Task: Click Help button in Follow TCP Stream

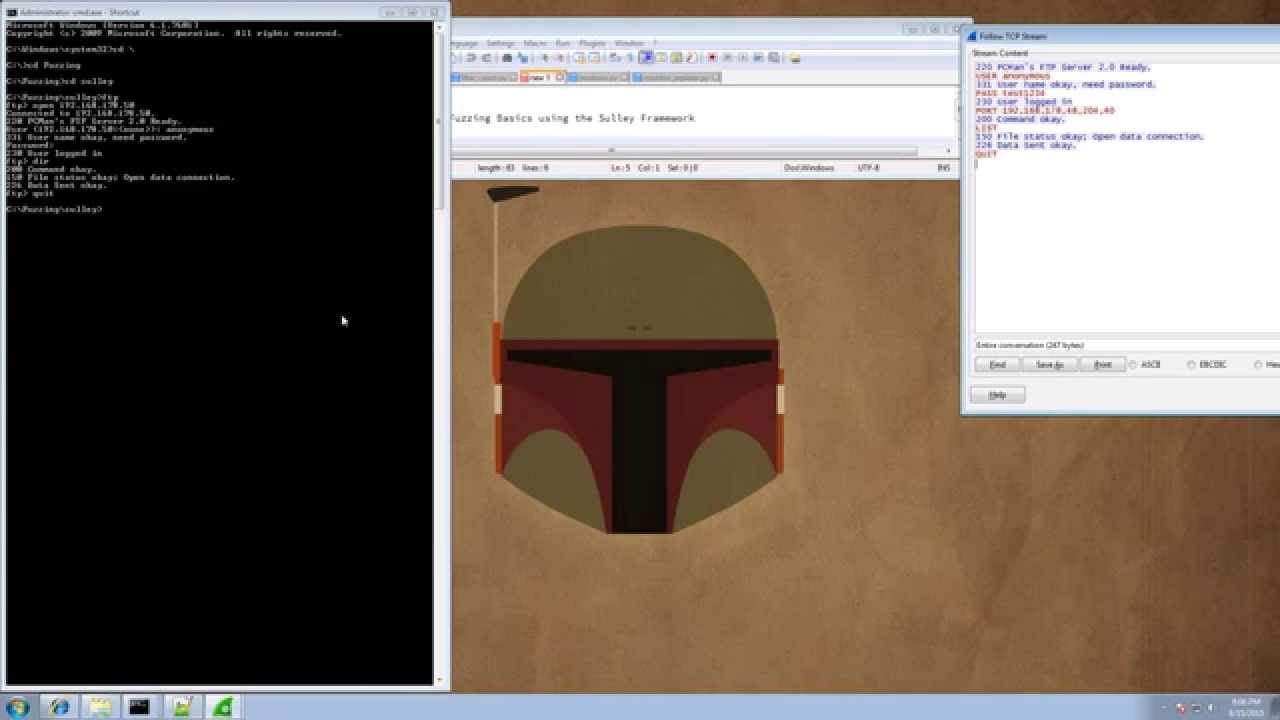Action: [997, 395]
